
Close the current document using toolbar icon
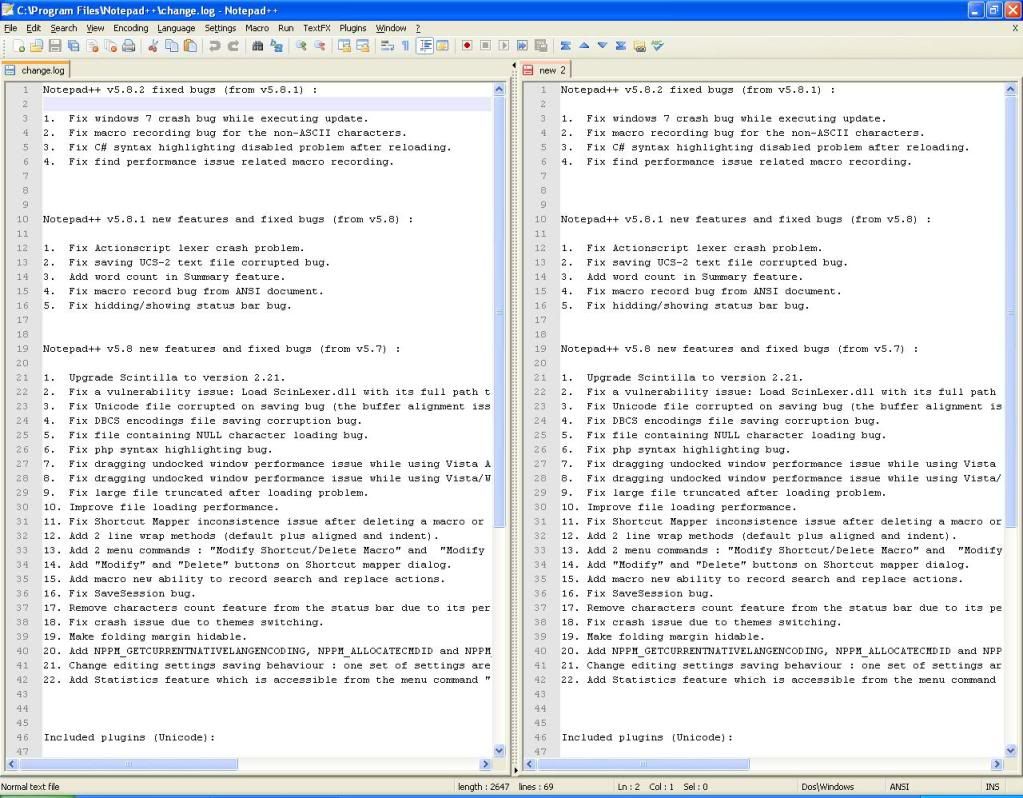[92, 46]
